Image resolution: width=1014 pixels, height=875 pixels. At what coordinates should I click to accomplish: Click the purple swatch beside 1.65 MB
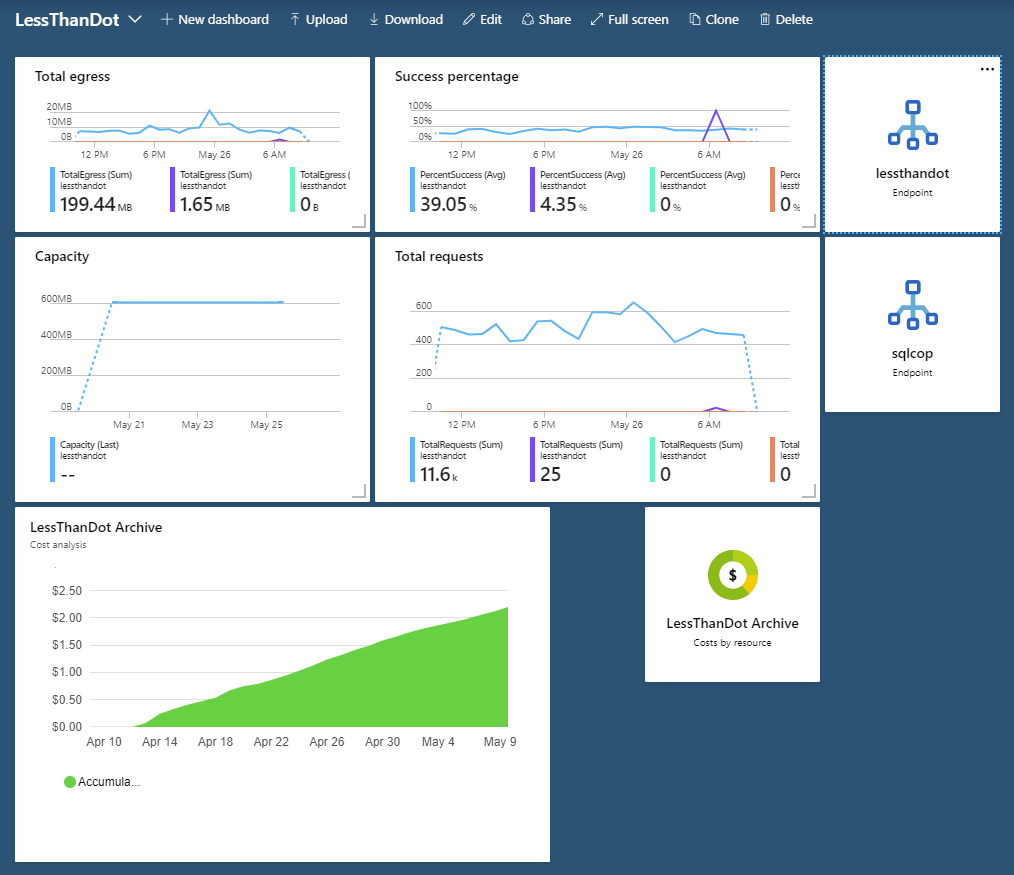click(172, 189)
